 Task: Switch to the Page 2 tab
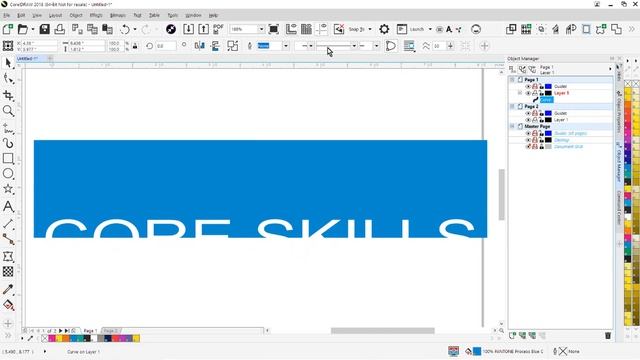tap(111, 331)
